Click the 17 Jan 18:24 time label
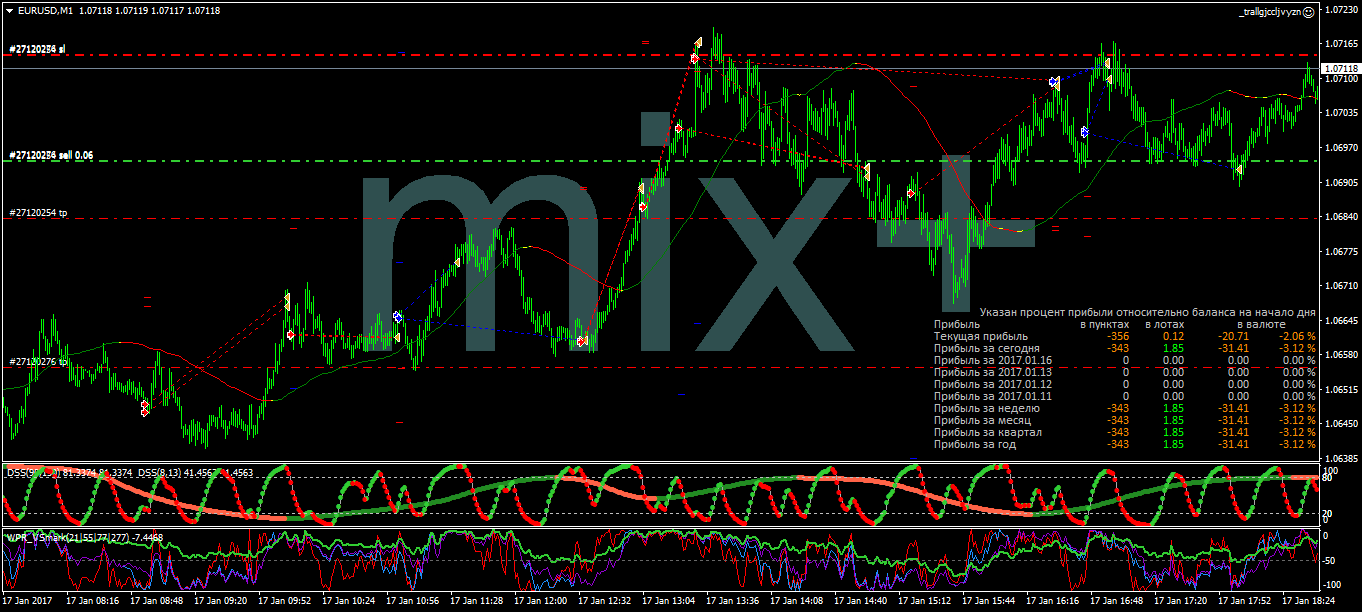This screenshot has height=612, width=1362. point(1309,602)
